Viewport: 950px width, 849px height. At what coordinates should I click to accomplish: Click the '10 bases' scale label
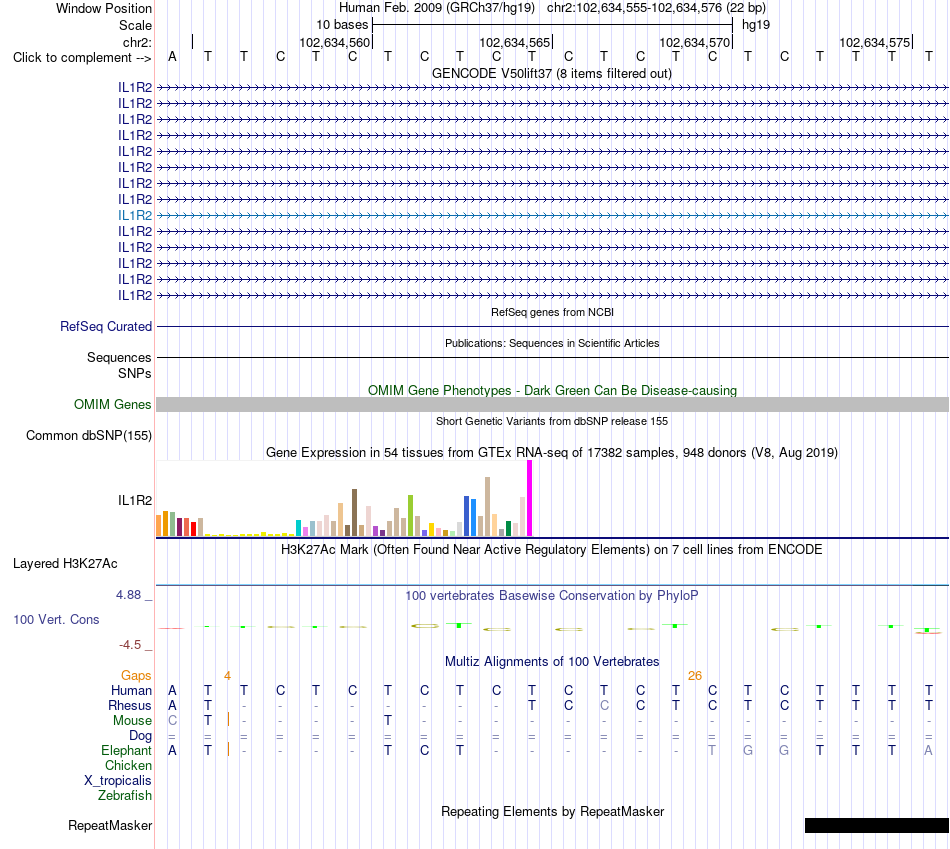(x=342, y=25)
